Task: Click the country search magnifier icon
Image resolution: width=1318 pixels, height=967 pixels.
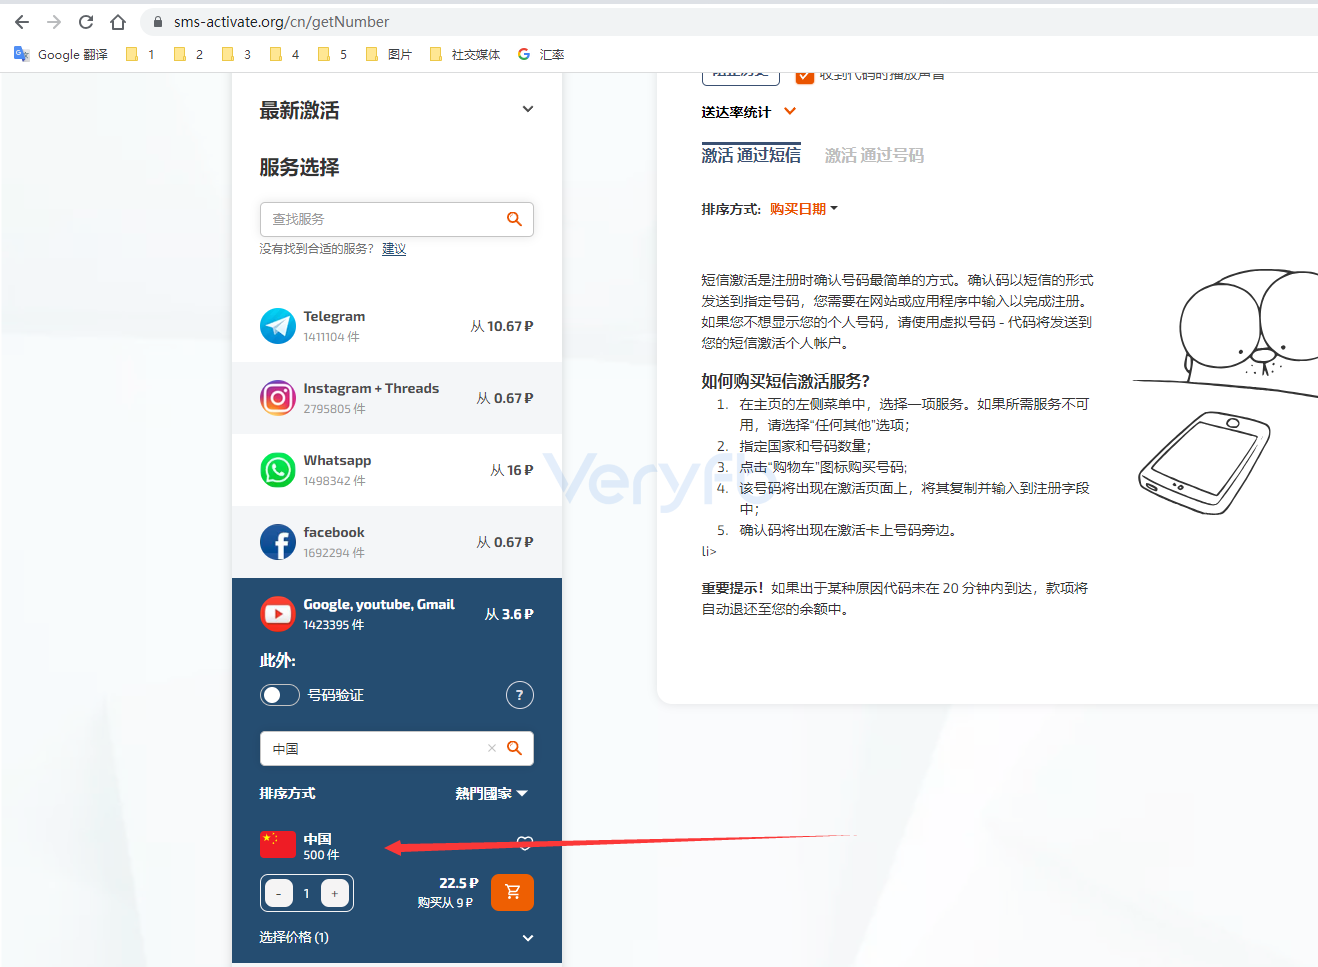Action: [514, 748]
